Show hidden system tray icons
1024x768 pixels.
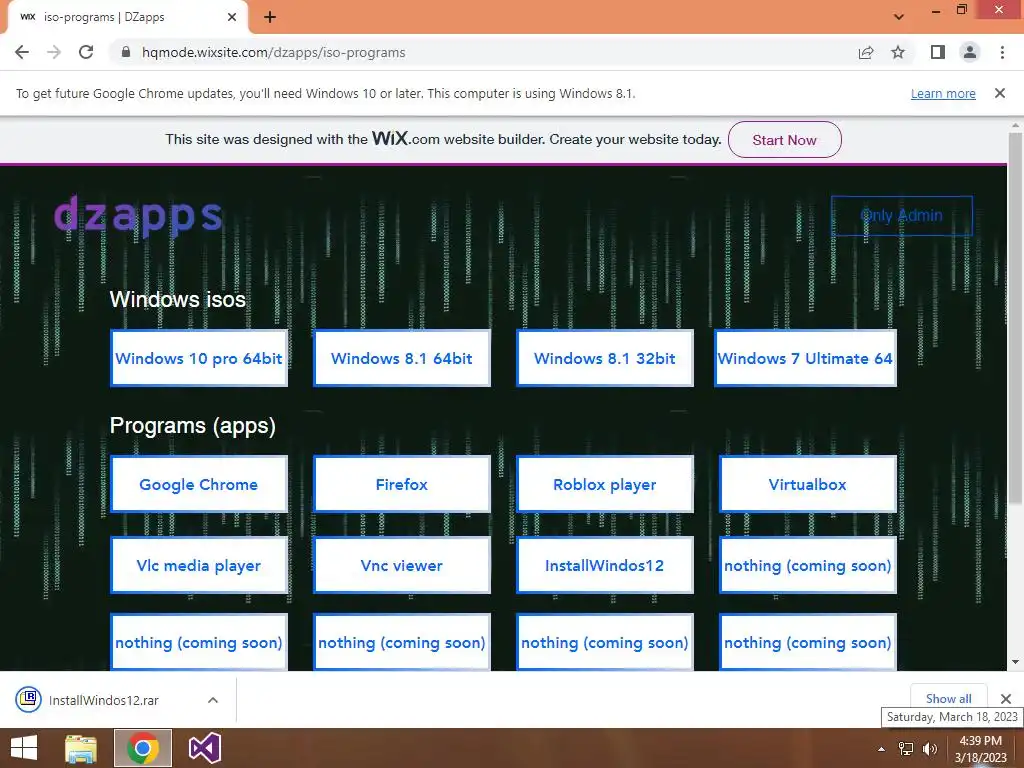(x=882, y=749)
